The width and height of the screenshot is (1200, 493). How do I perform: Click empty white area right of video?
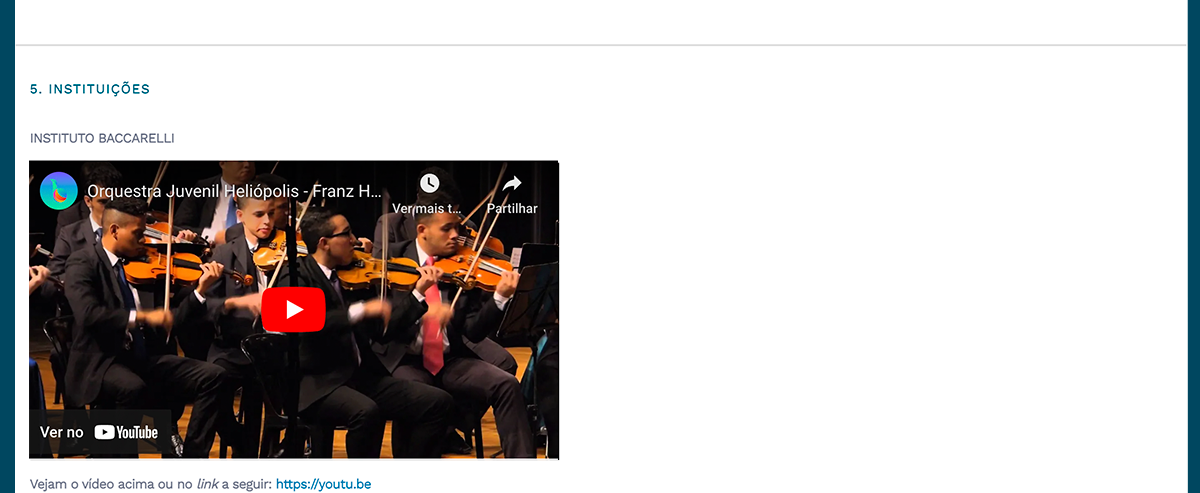[870, 310]
